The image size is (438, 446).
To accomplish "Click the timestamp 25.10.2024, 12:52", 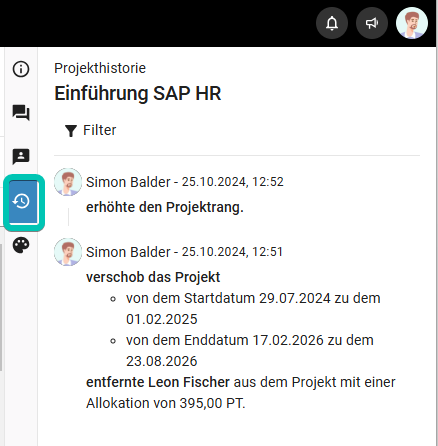I will click(x=233, y=182).
